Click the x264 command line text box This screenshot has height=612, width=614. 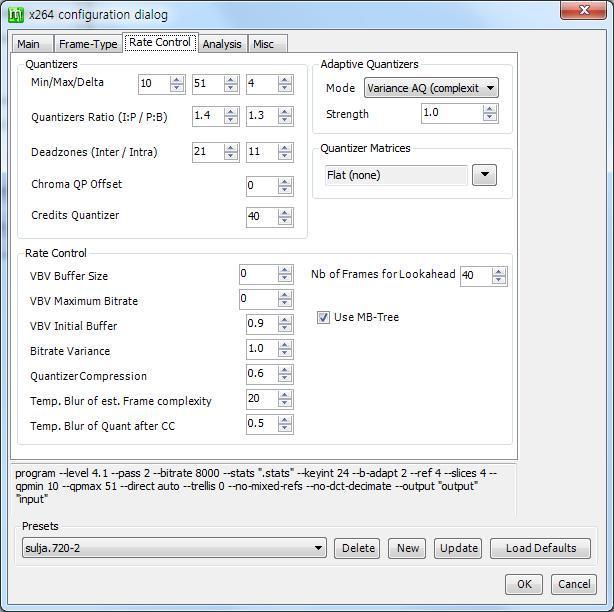[263, 489]
